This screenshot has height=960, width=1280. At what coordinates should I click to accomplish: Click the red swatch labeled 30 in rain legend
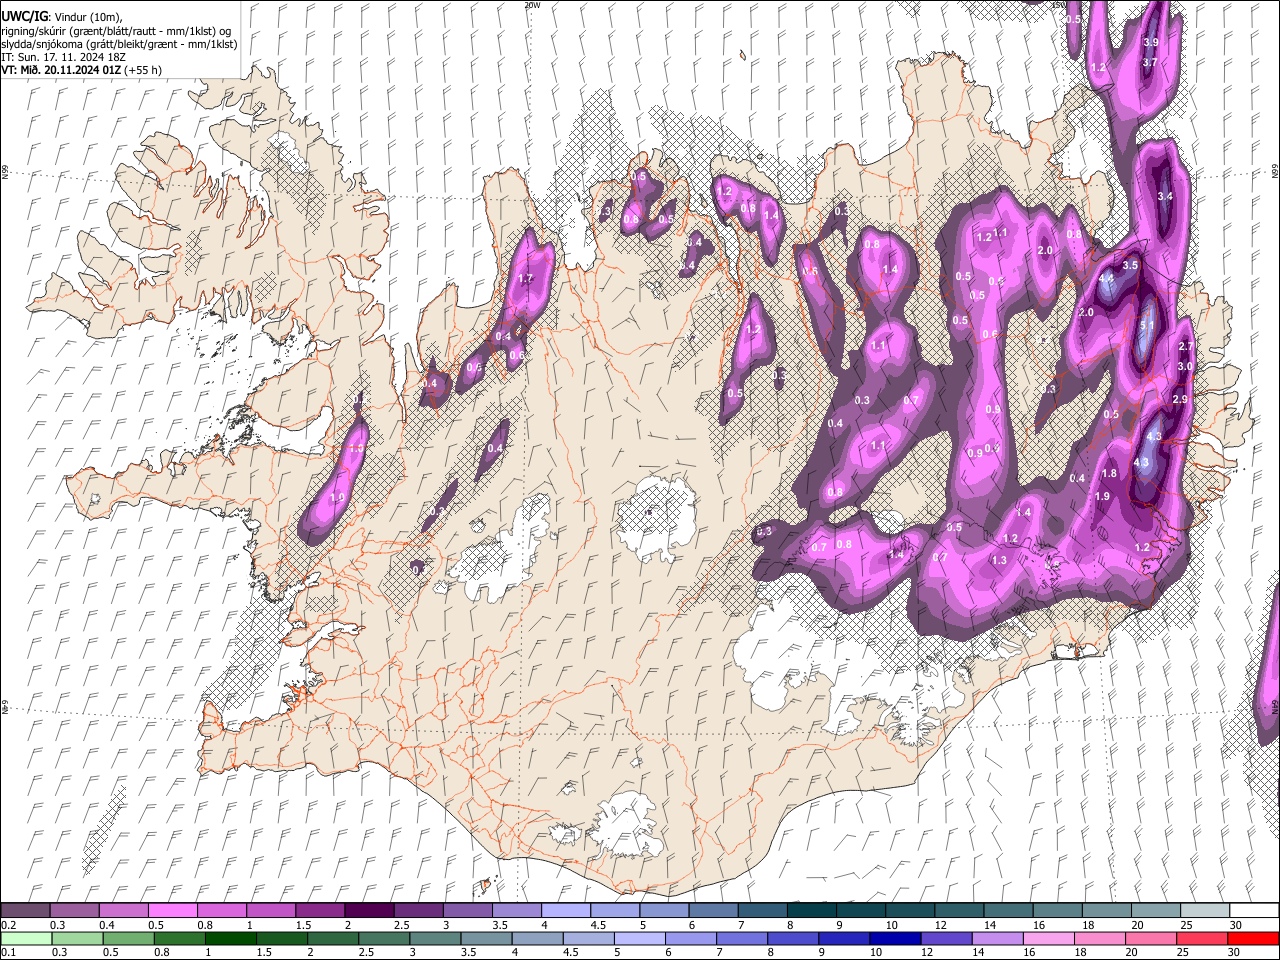pos(1252,939)
